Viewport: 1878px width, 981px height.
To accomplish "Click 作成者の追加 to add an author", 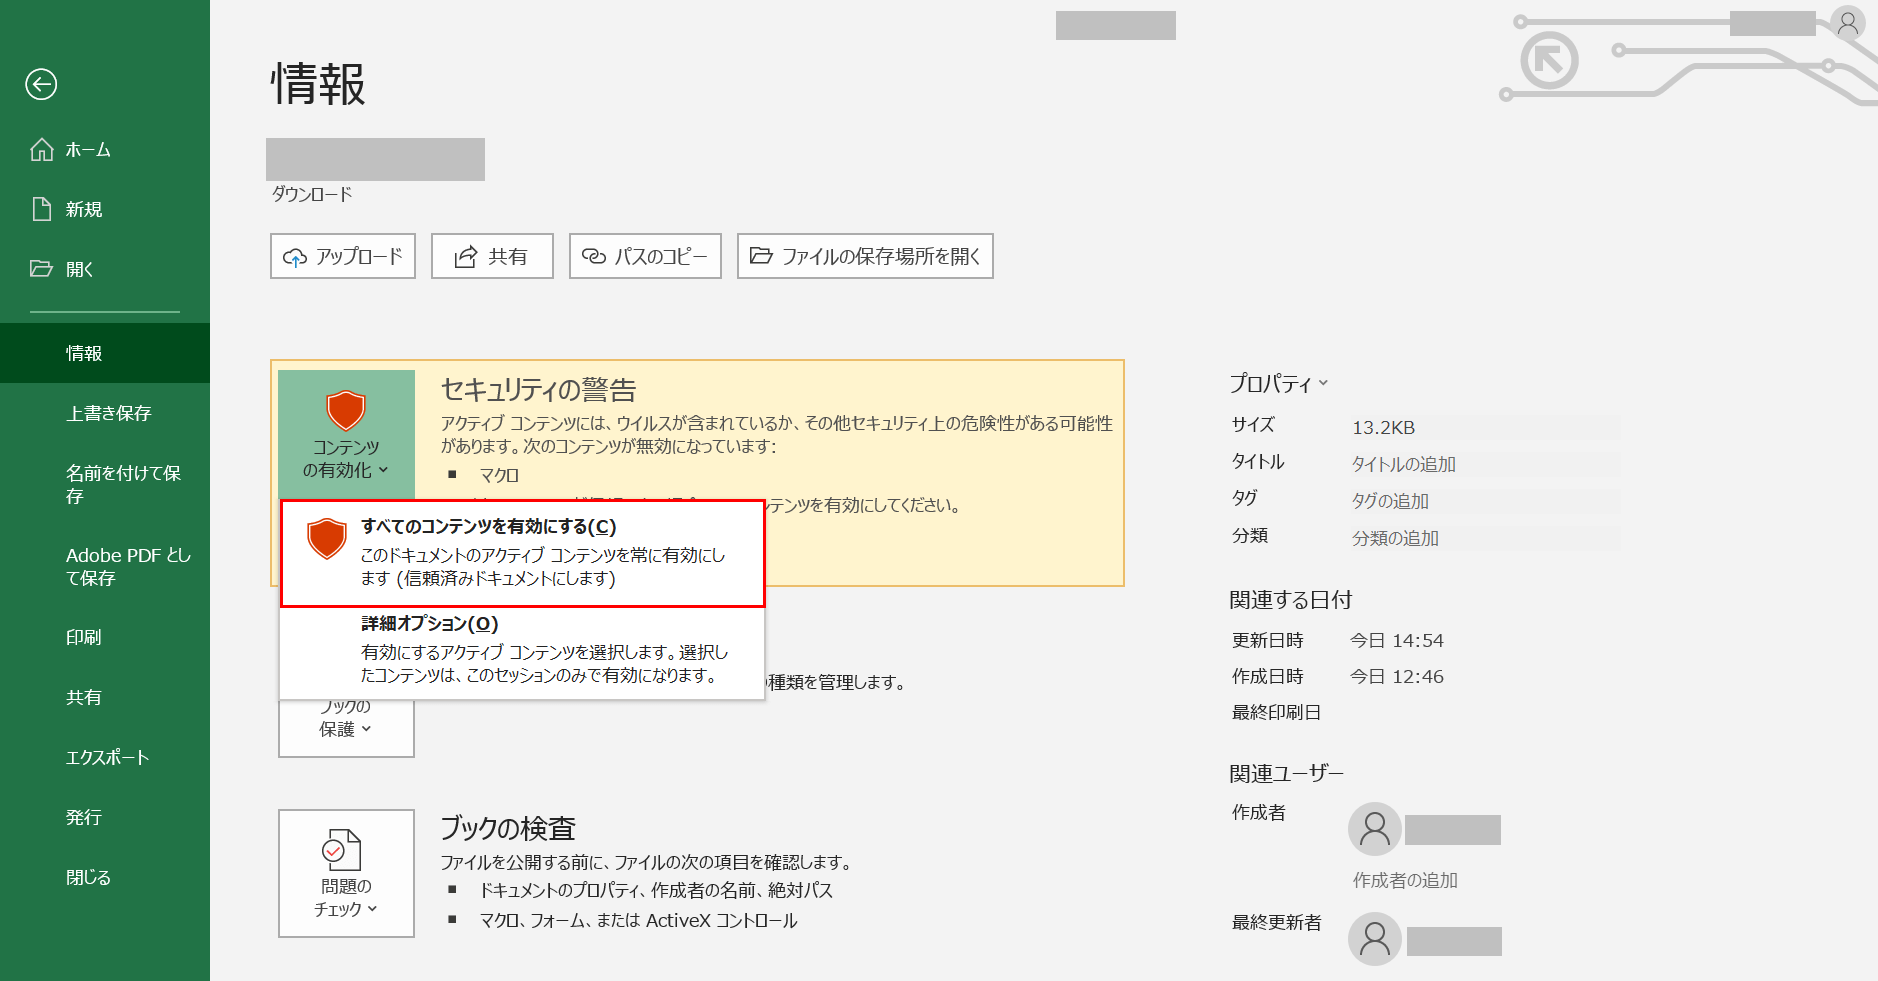I will [x=1404, y=880].
